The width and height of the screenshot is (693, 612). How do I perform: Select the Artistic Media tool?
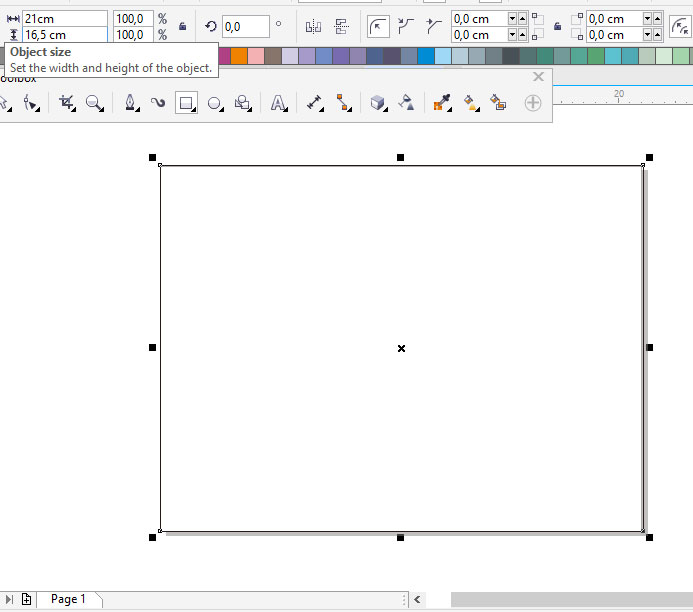[158, 103]
